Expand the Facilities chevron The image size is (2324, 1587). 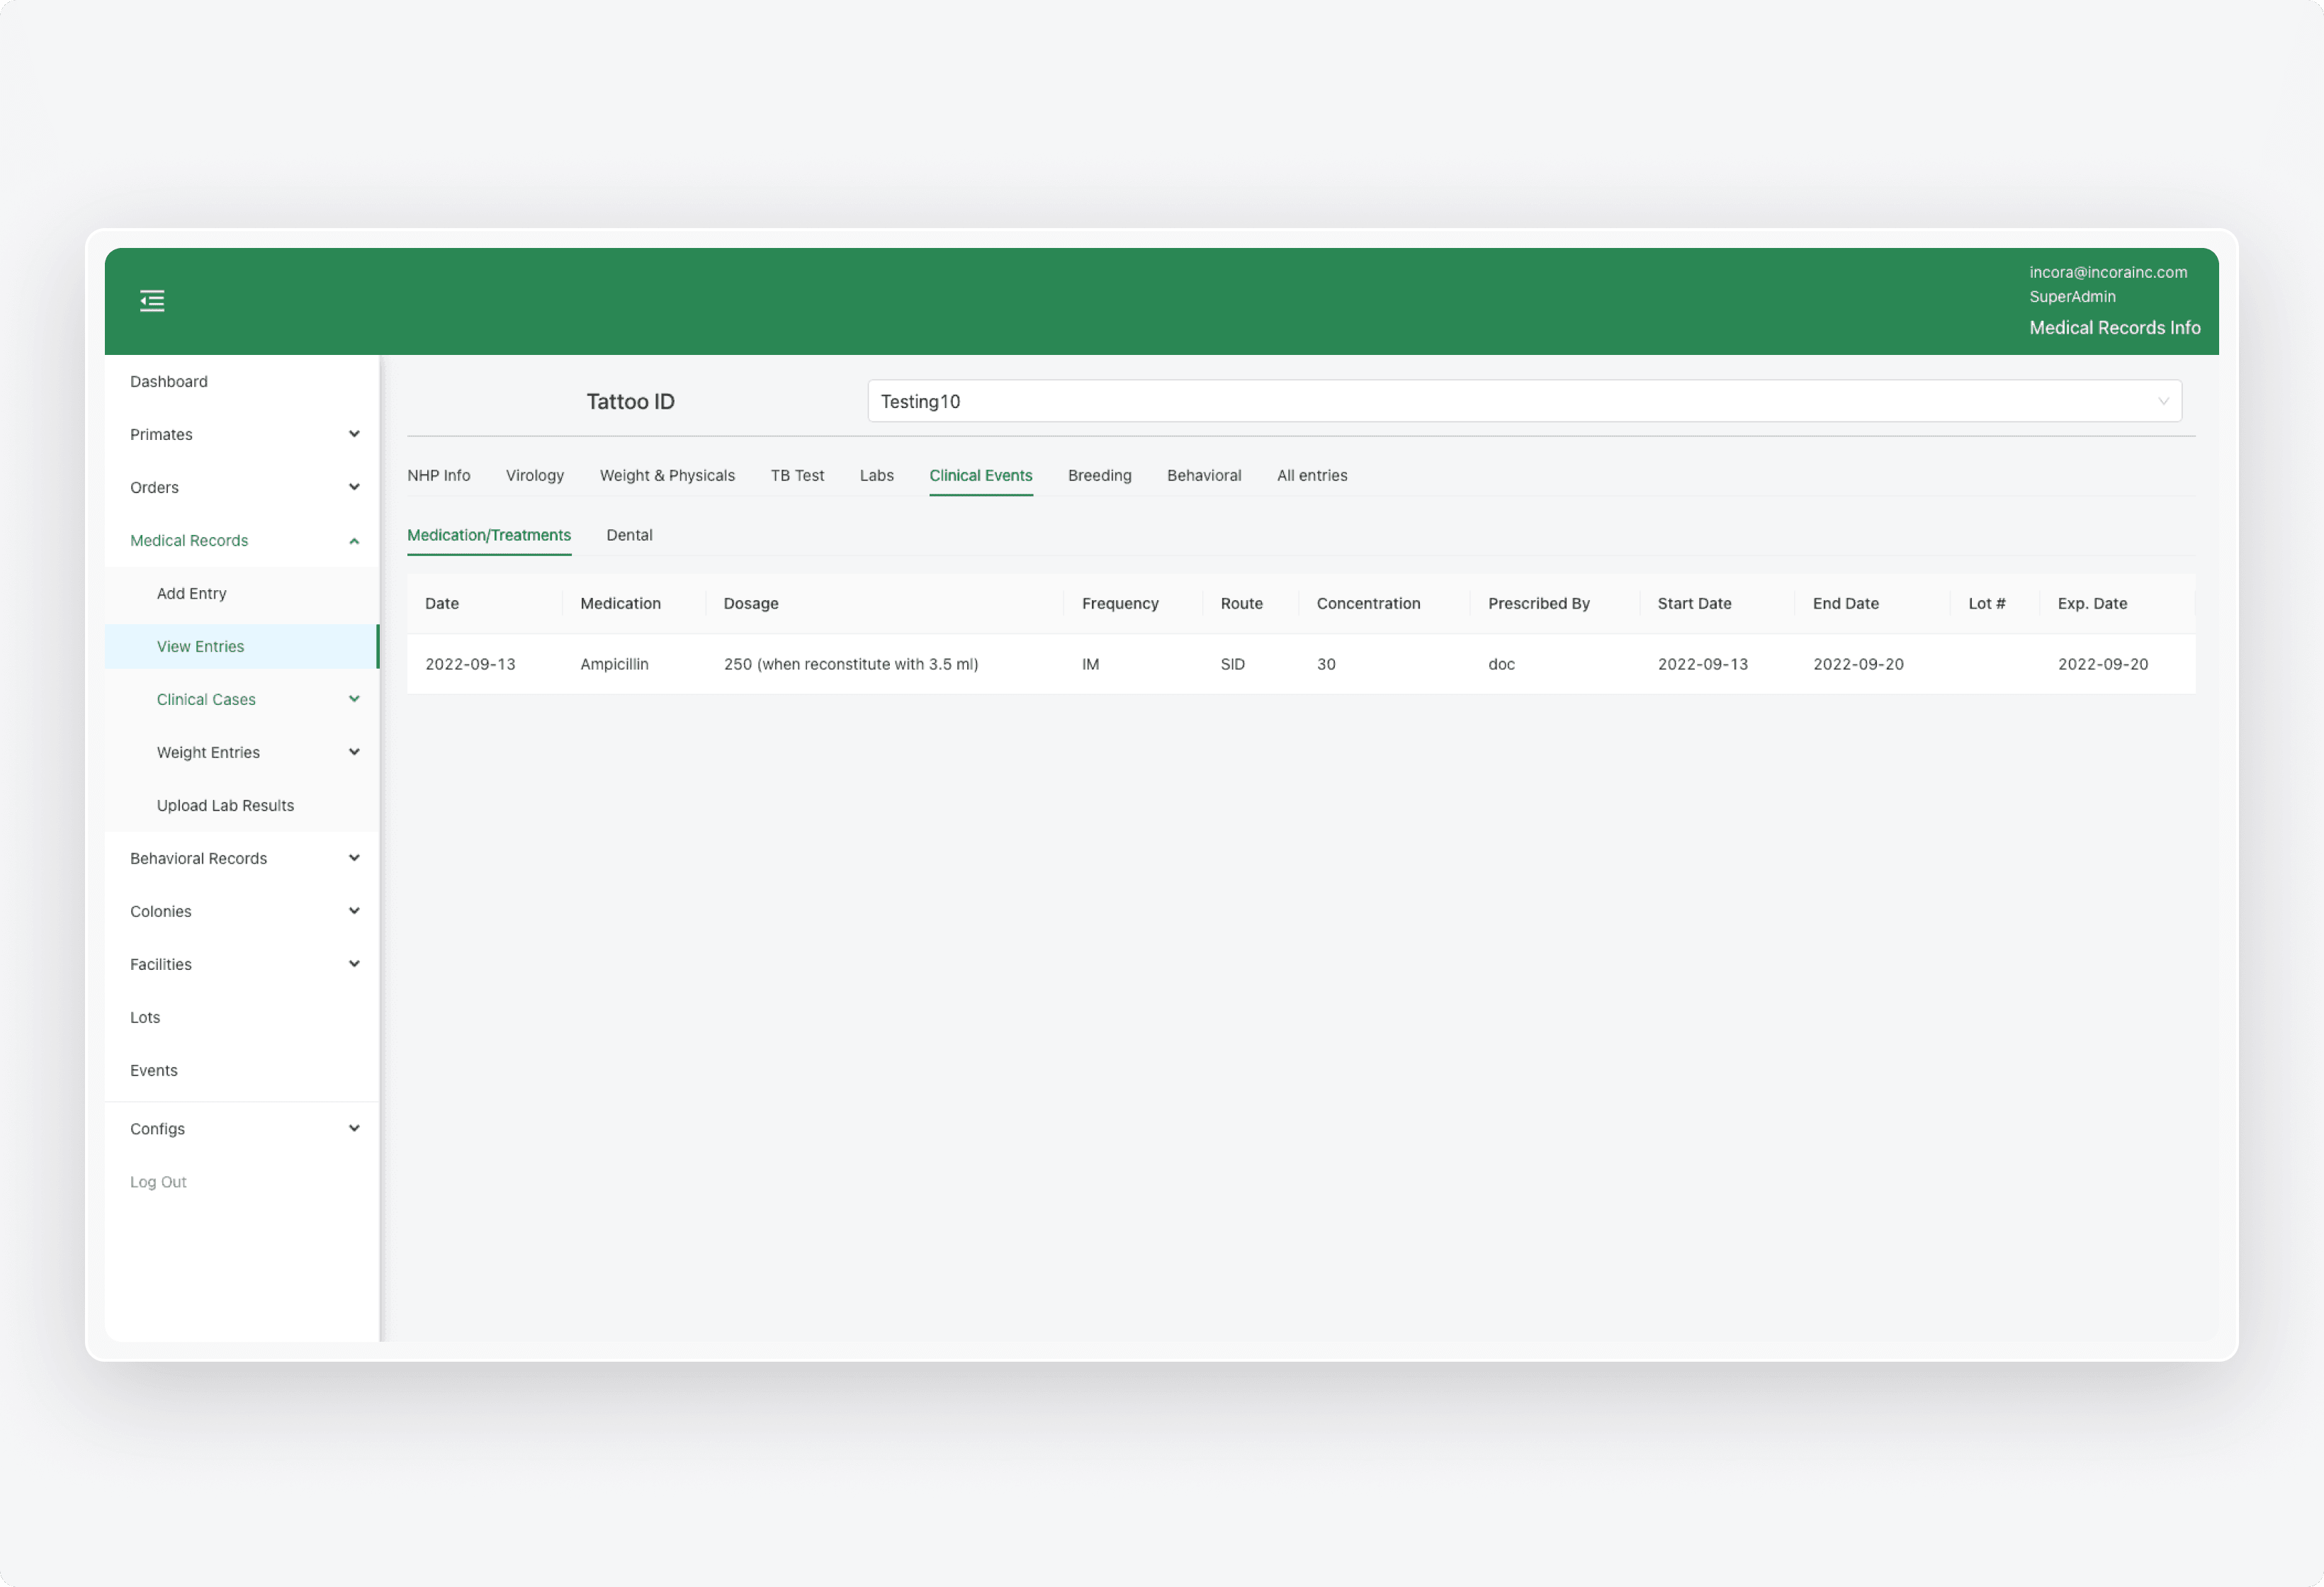pyautogui.click(x=354, y=964)
